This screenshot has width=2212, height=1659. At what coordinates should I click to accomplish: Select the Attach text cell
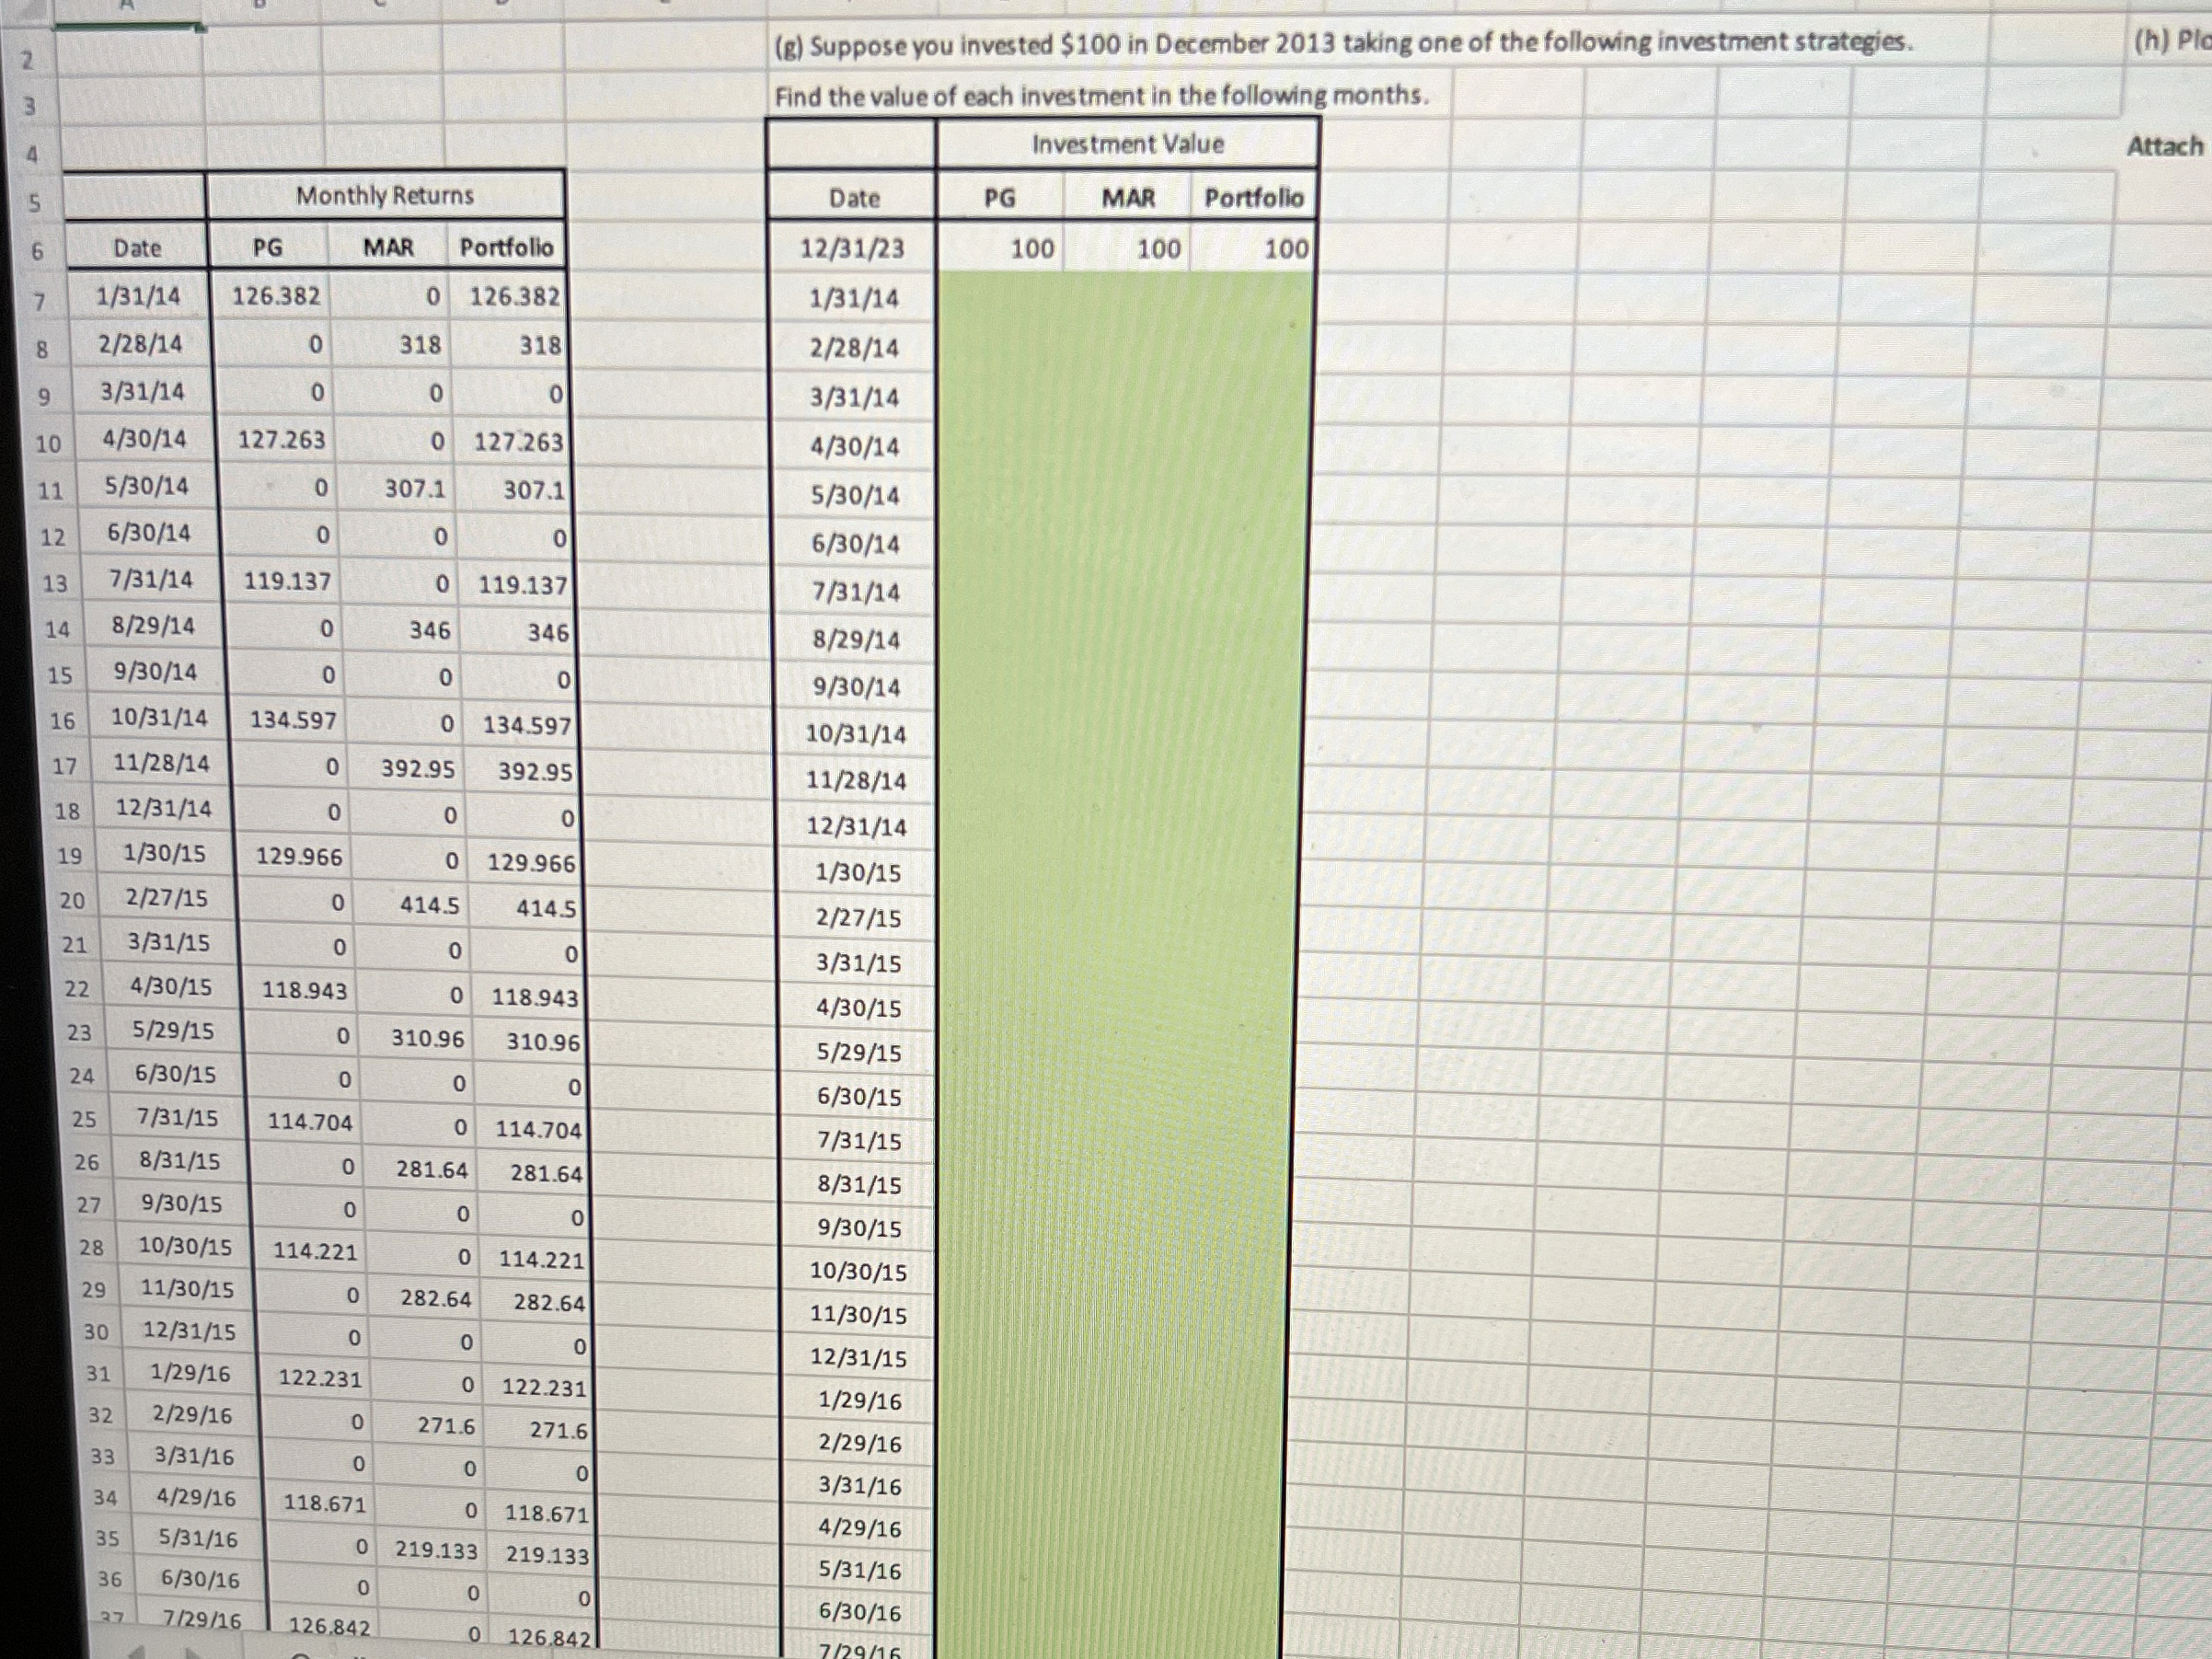click(2163, 146)
